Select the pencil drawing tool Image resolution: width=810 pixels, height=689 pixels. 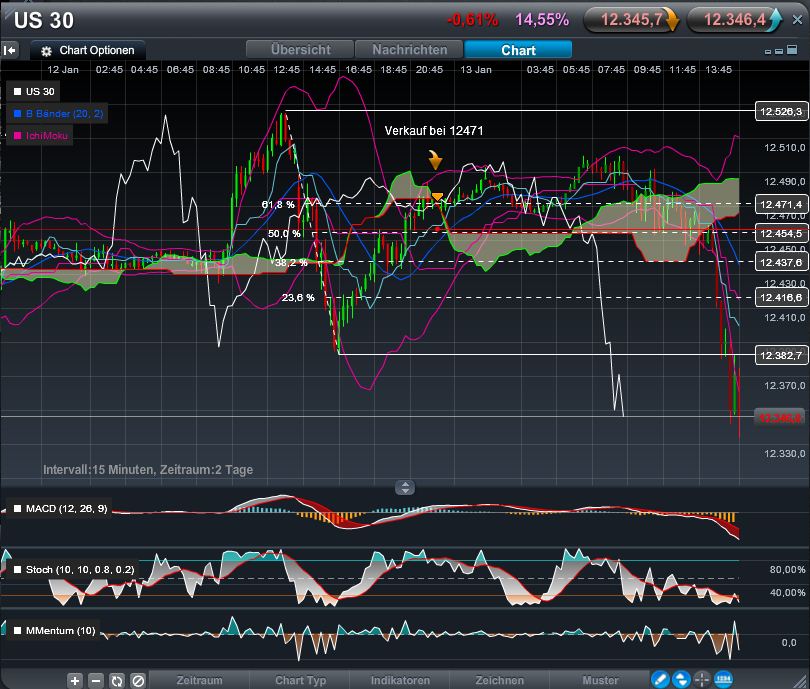pos(658,680)
